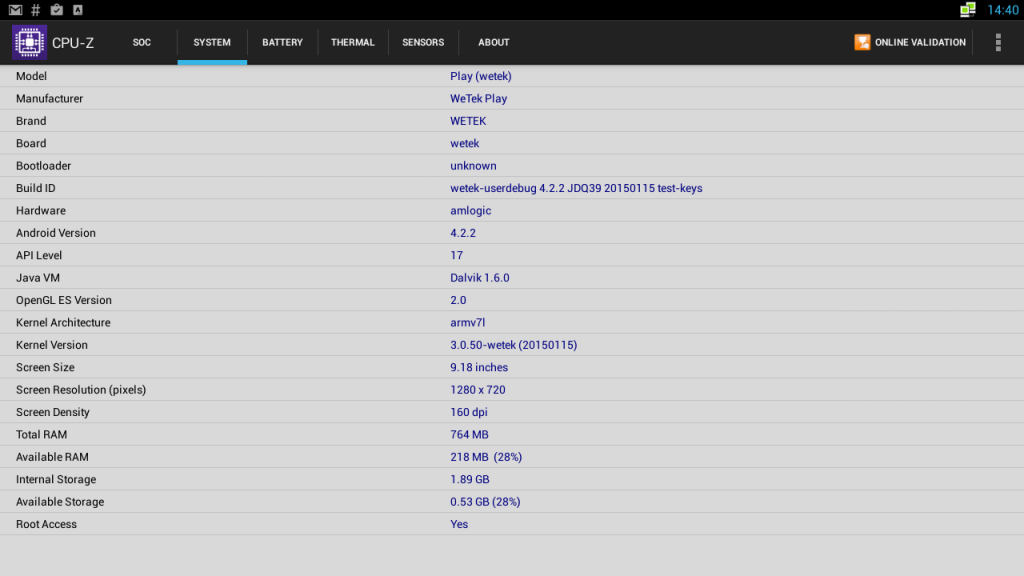The height and width of the screenshot is (576, 1024).
Task: Select the OpenGL value 2.0
Action: (458, 300)
